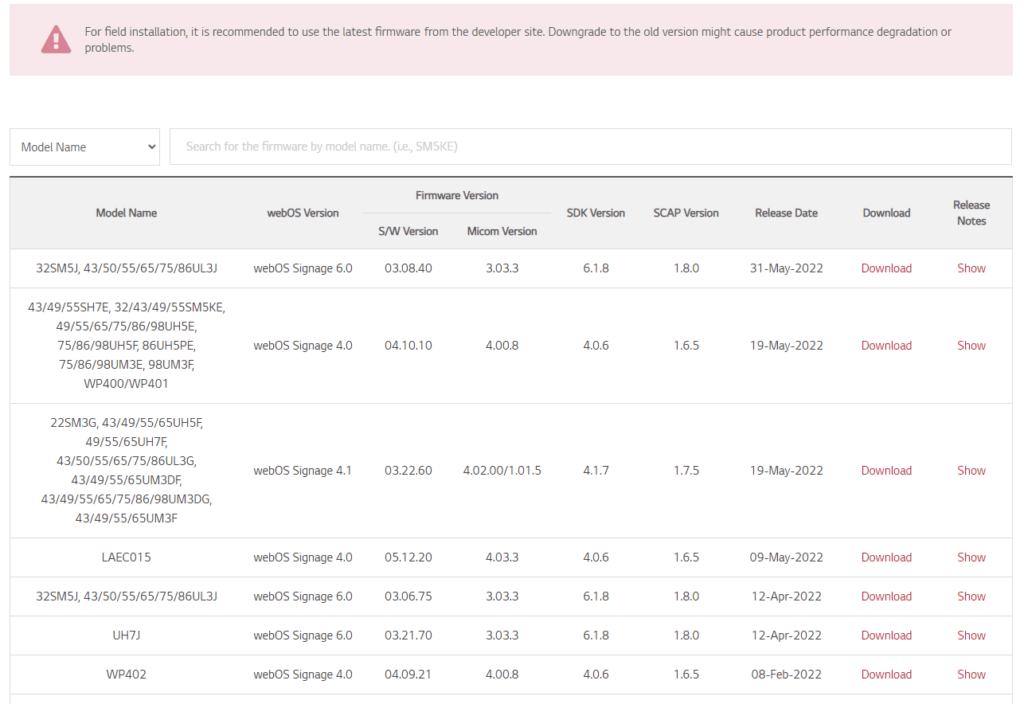The height and width of the screenshot is (704, 1024).
Task: Download the UH7J firmware
Action: coord(886,636)
